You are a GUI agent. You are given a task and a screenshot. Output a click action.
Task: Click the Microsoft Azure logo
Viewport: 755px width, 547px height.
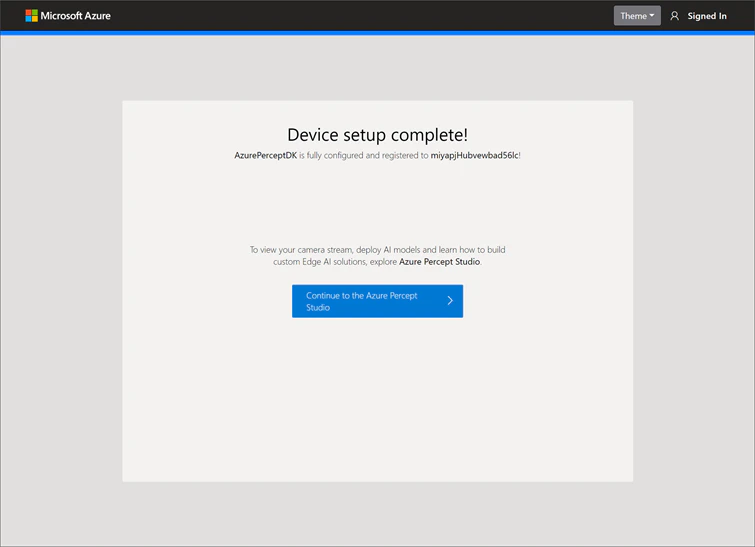pyautogui.click(x=31, y=16)
